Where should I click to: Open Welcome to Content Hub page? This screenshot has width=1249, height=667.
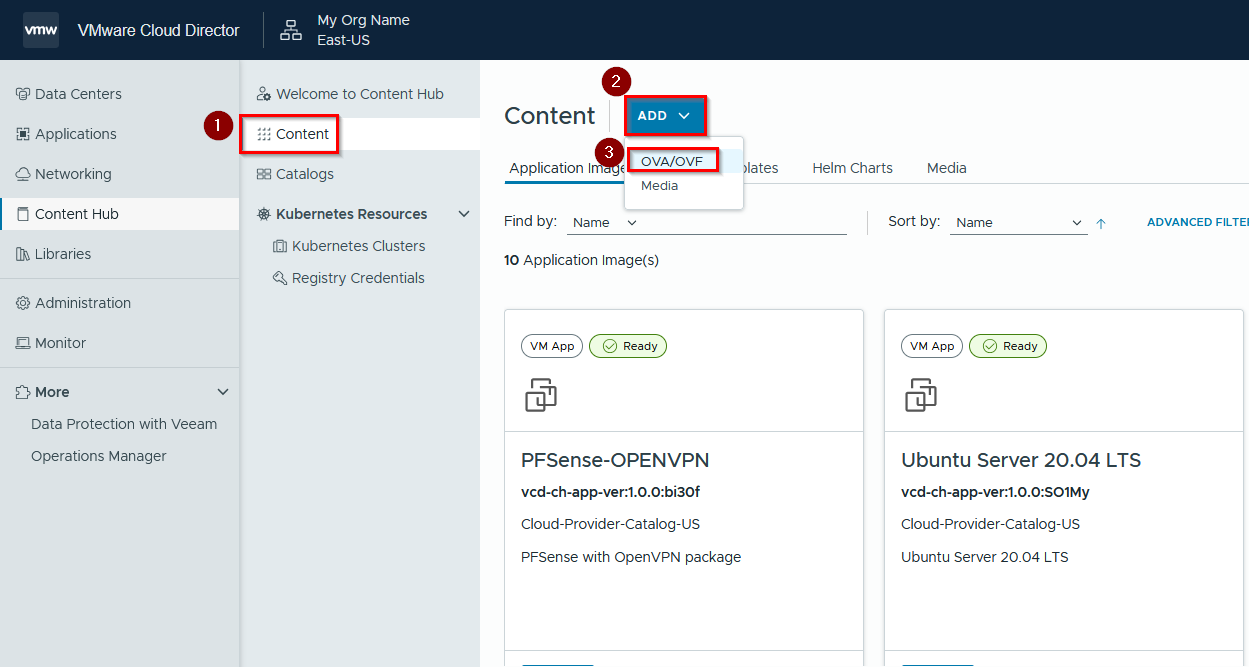[360, 94]
